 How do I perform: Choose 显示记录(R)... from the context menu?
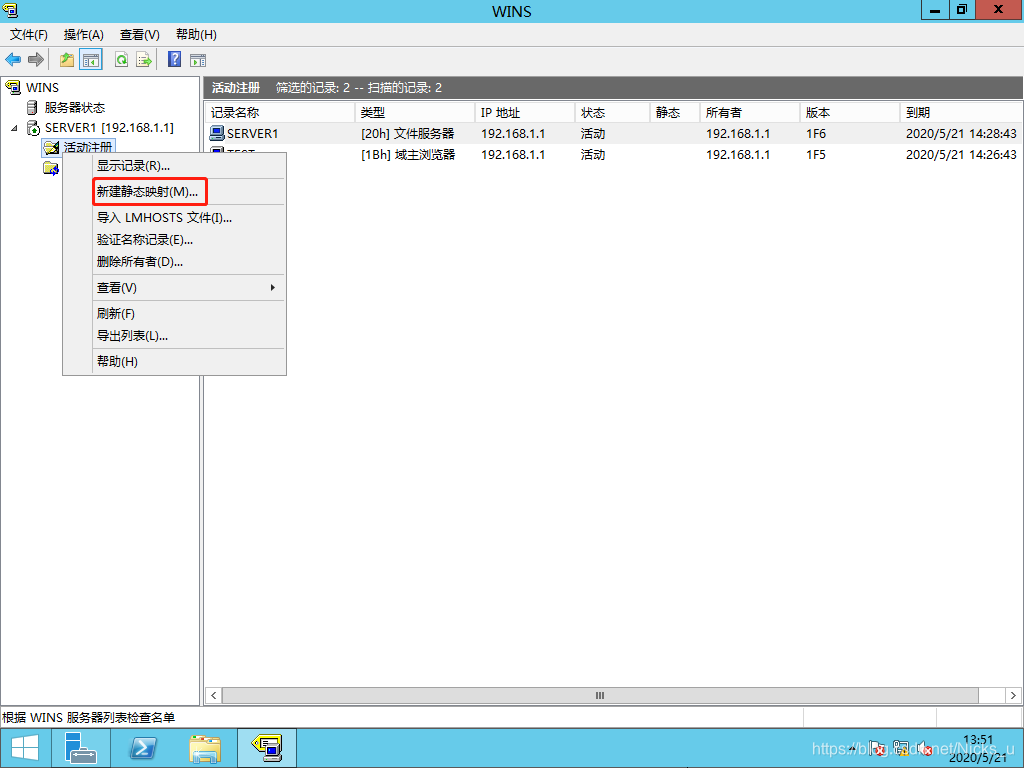pos(188,166)
